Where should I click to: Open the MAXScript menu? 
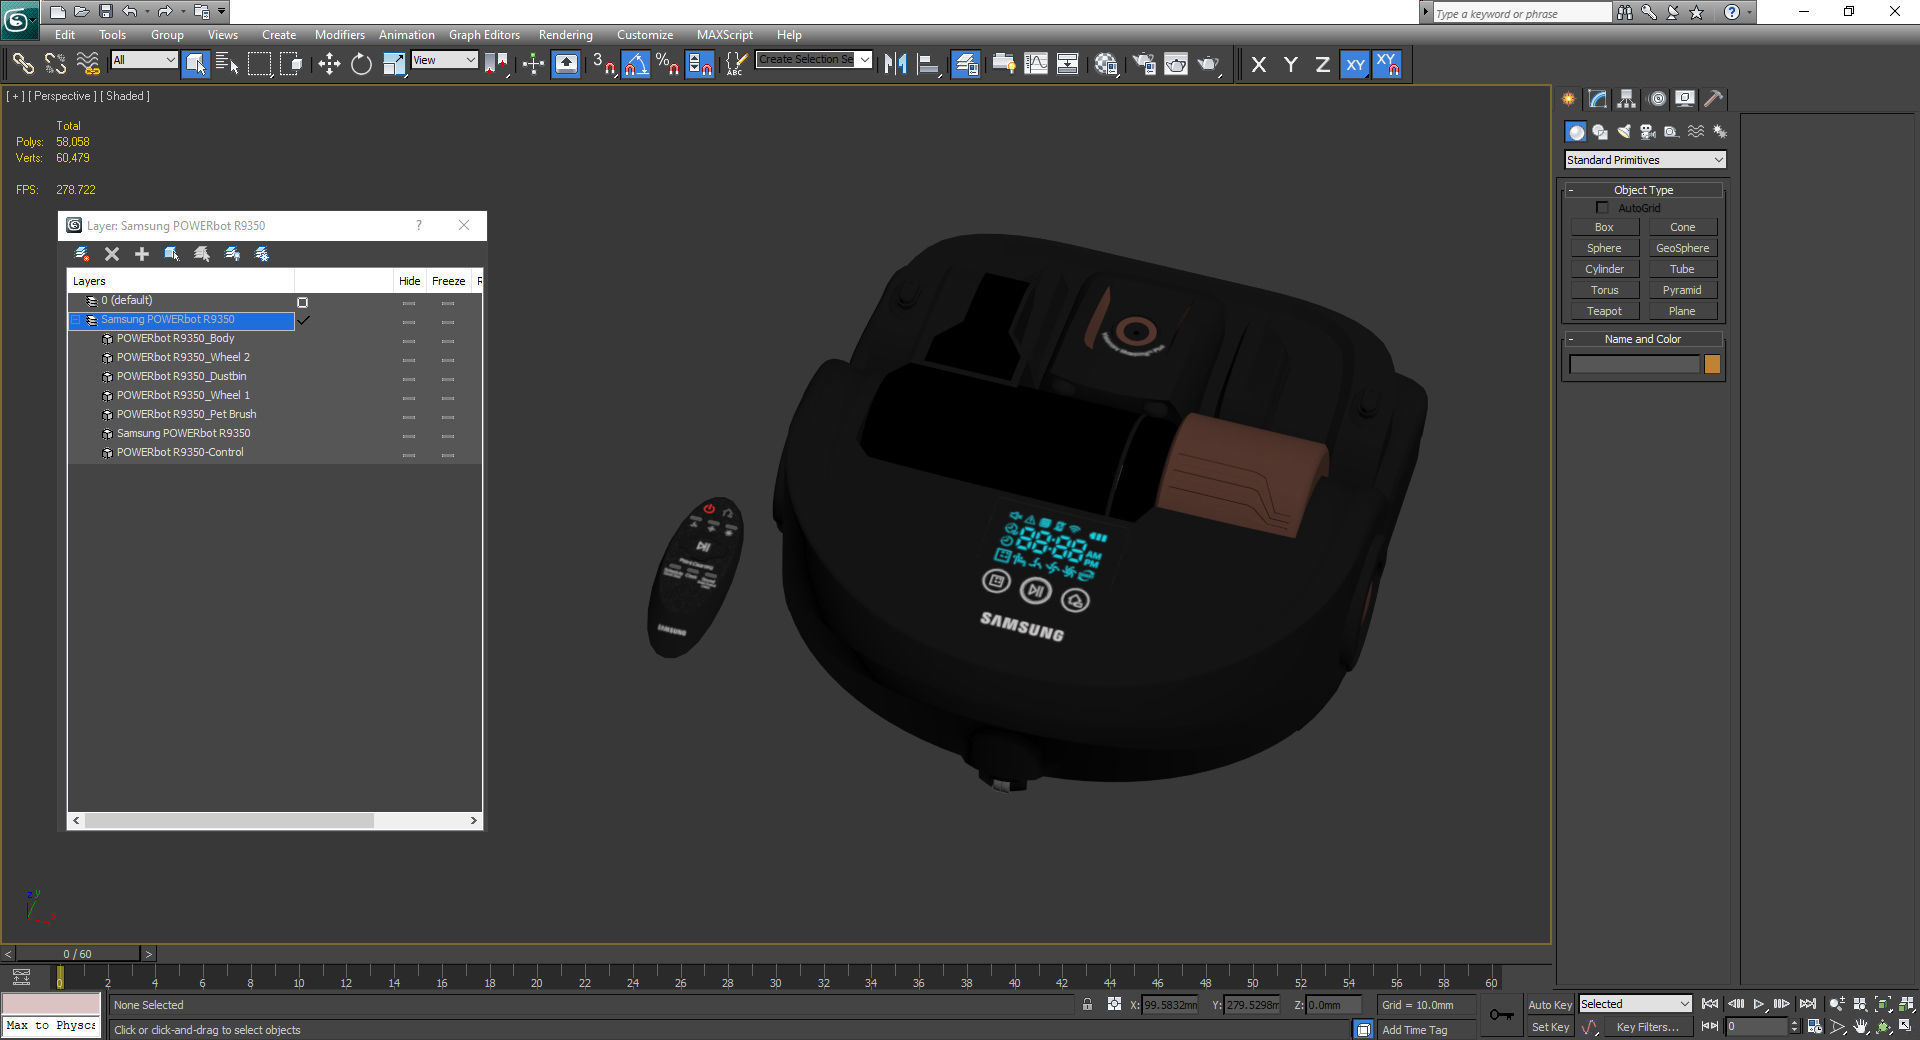[x=725, y=34]
